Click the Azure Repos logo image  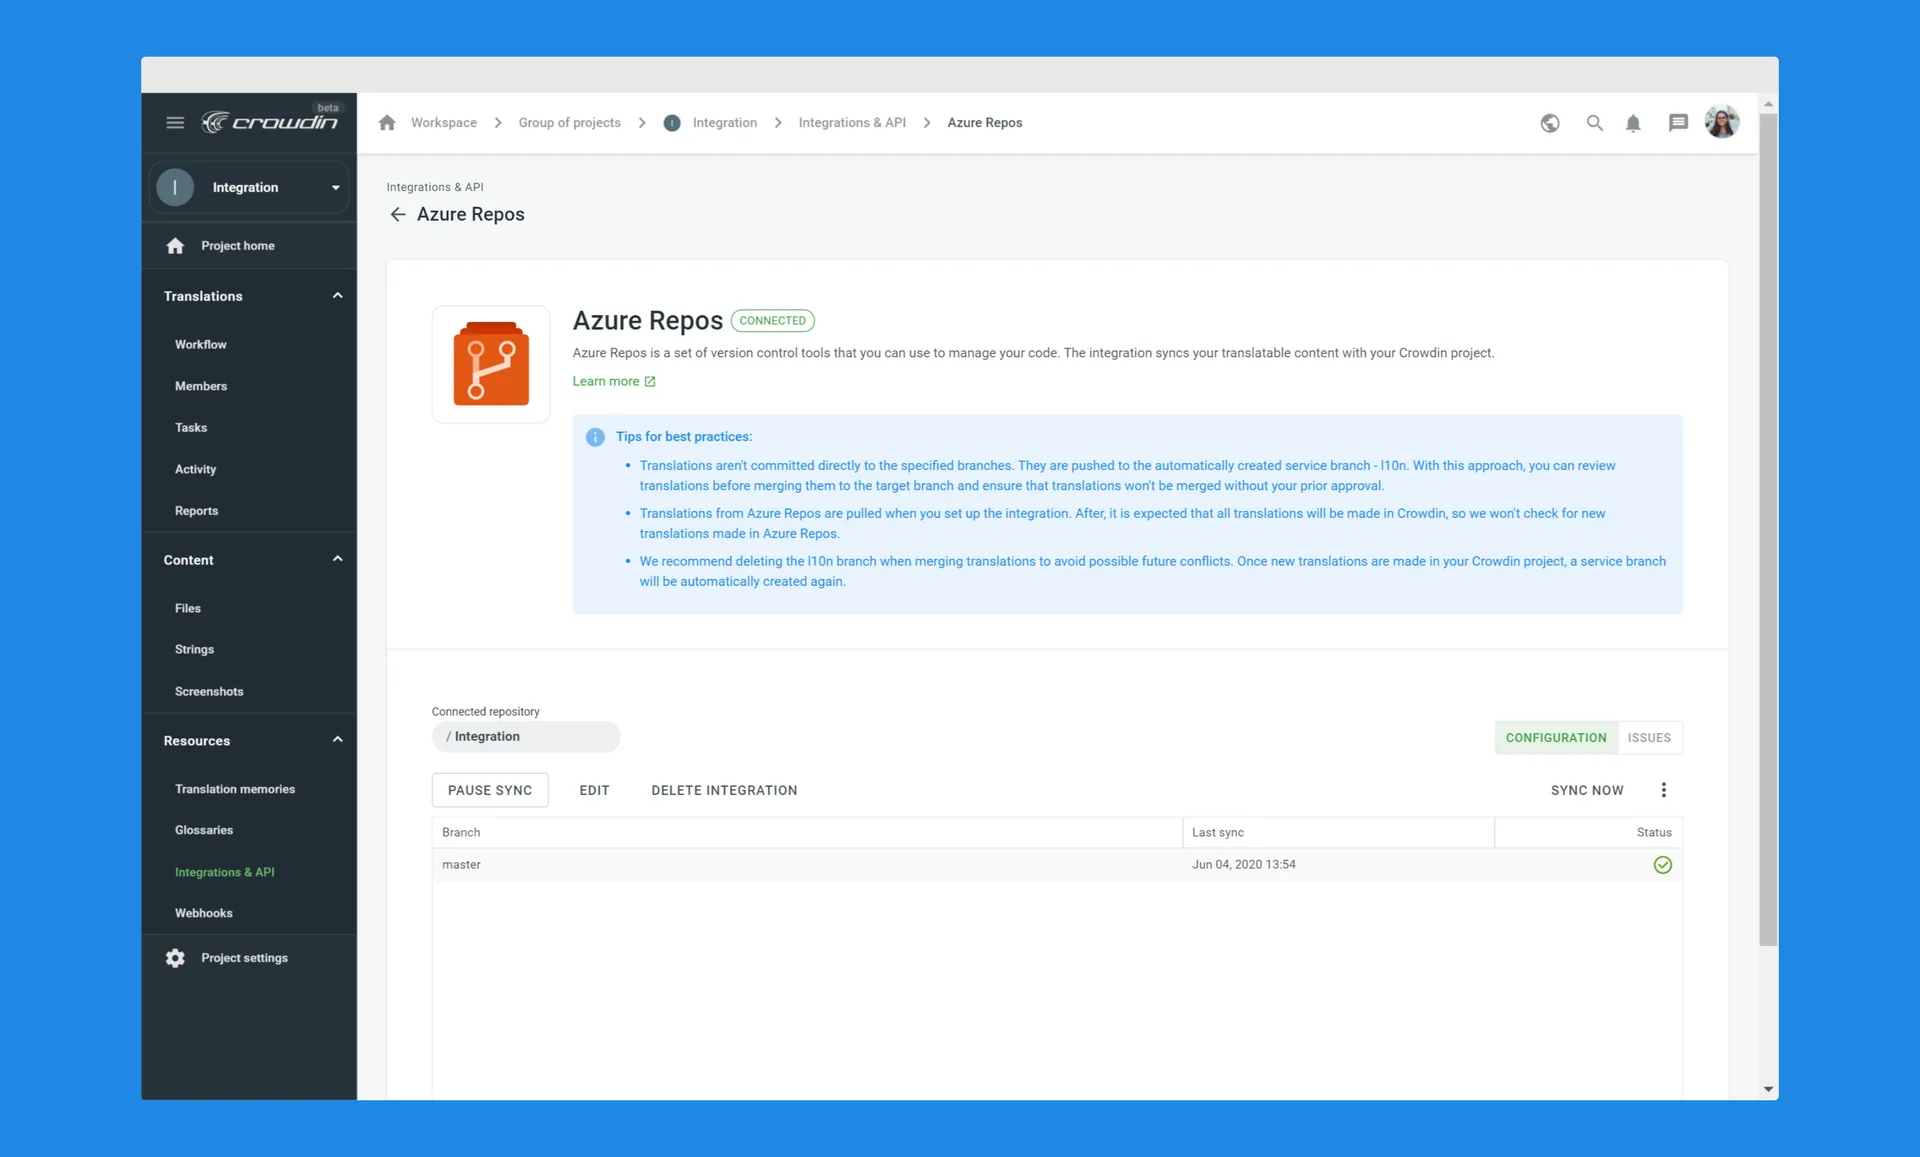pyautogui.click(x=491, y=364)
